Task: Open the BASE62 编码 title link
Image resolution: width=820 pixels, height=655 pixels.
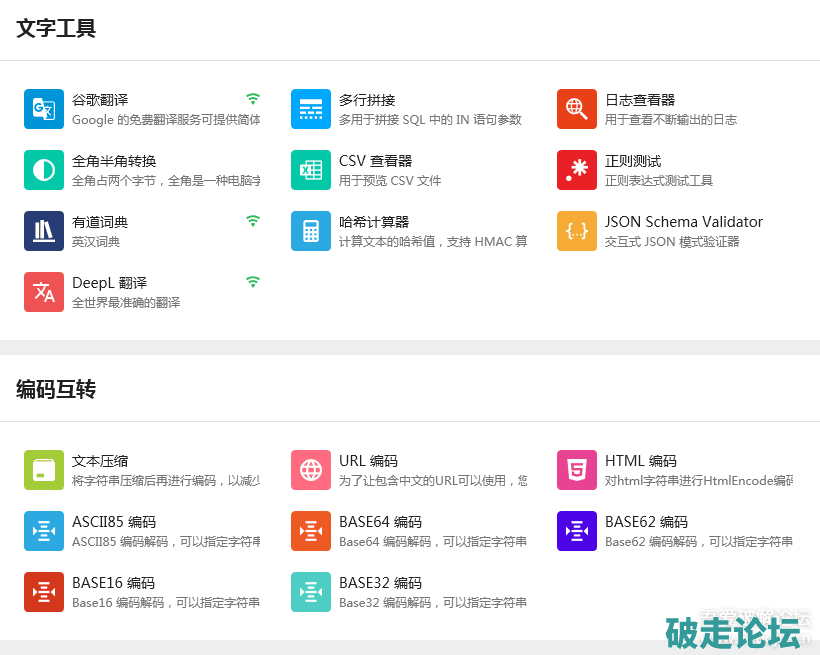Action: click(x=646, y=522)
